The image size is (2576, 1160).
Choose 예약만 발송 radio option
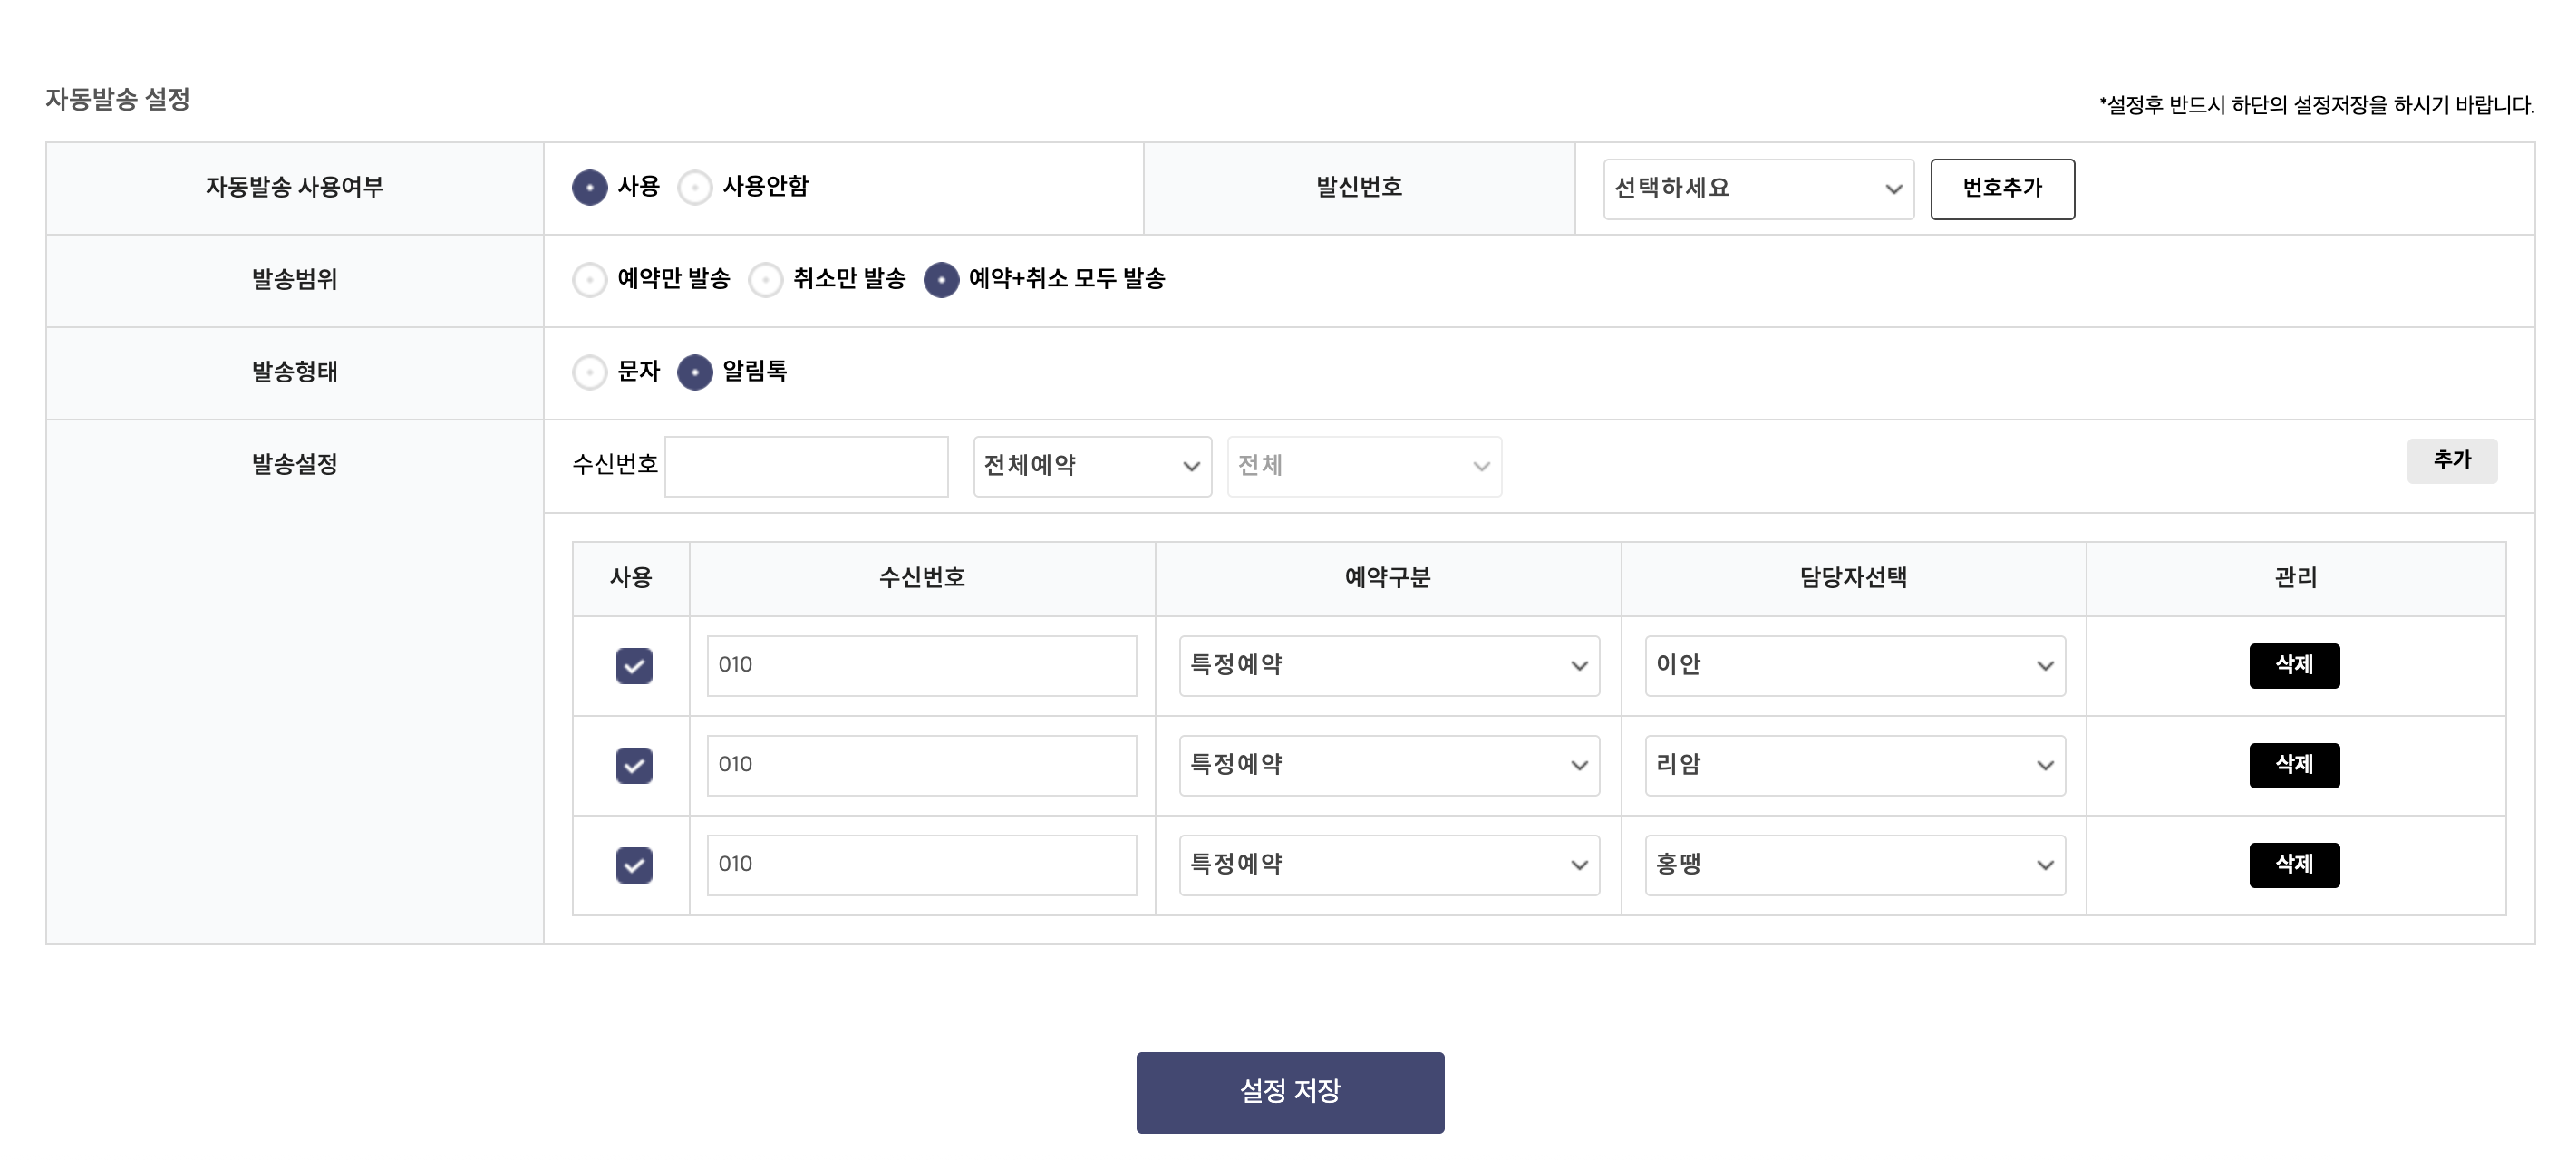[589, 280]
